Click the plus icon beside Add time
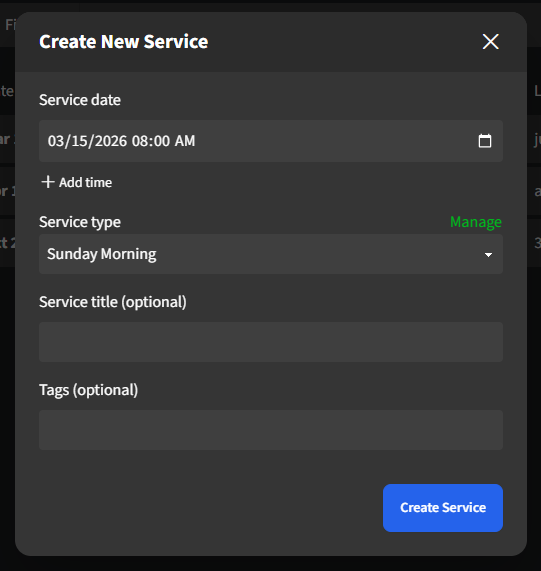This screenshot has height=571, width=541. 48,182
